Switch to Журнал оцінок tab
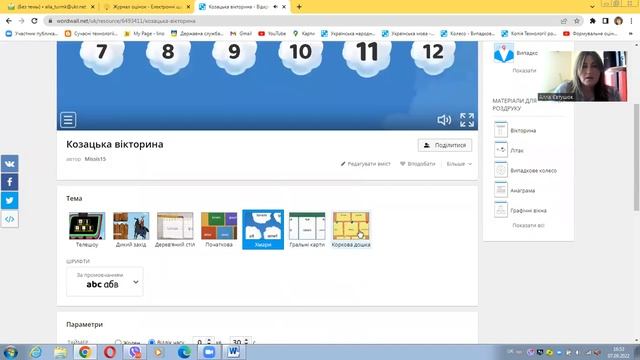The height and width of the screenshot is (360, 640). coord(147,7)
